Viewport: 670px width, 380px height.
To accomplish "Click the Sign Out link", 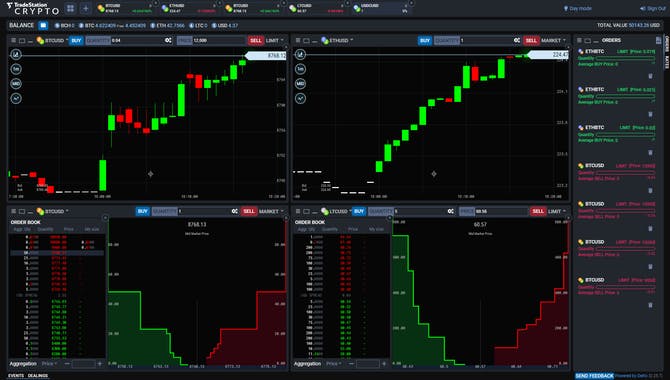I will 652,8.
